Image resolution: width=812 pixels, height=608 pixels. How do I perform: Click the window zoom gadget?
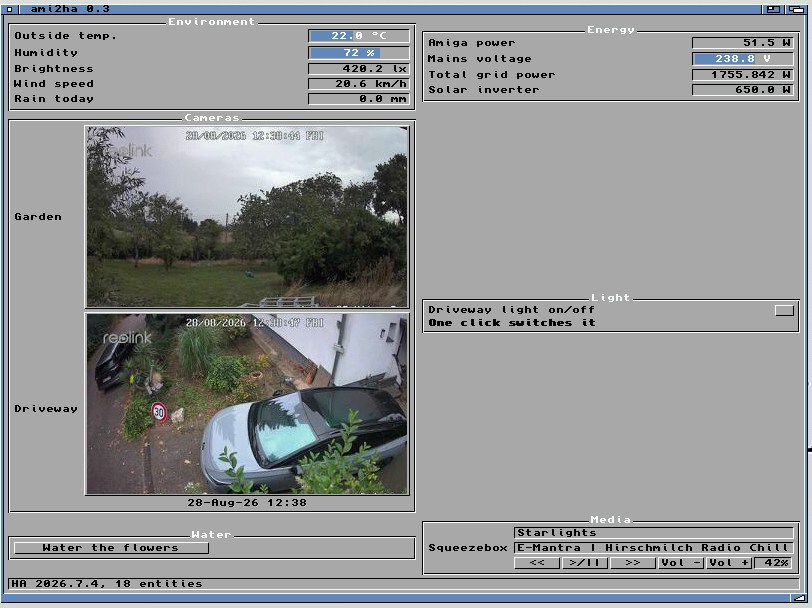click(x=774, y=9)
